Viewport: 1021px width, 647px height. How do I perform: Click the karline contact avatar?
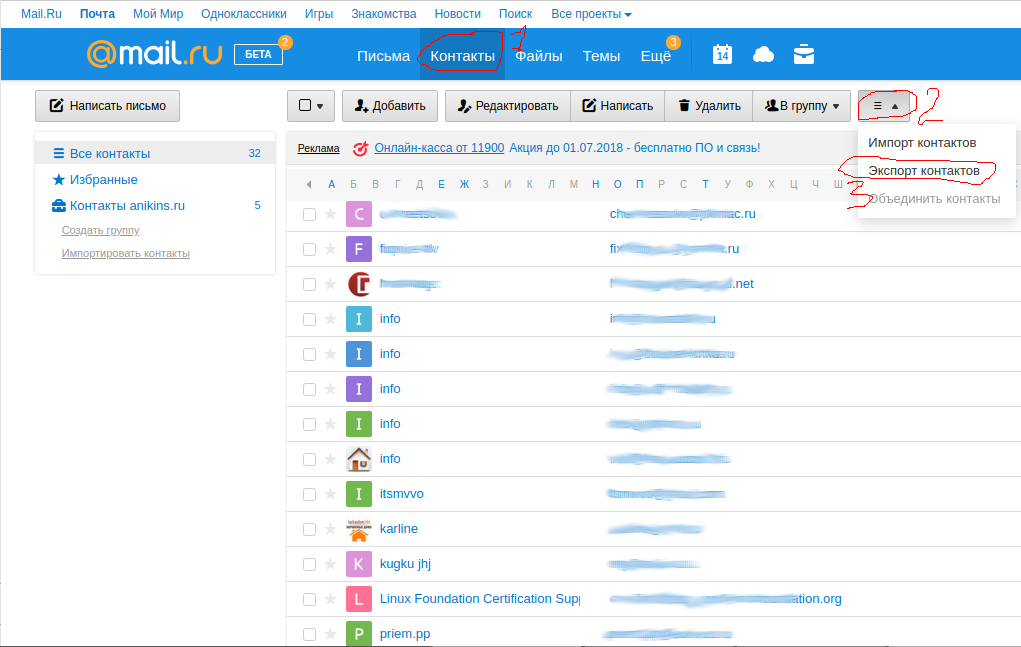click(x=359, y=529)
